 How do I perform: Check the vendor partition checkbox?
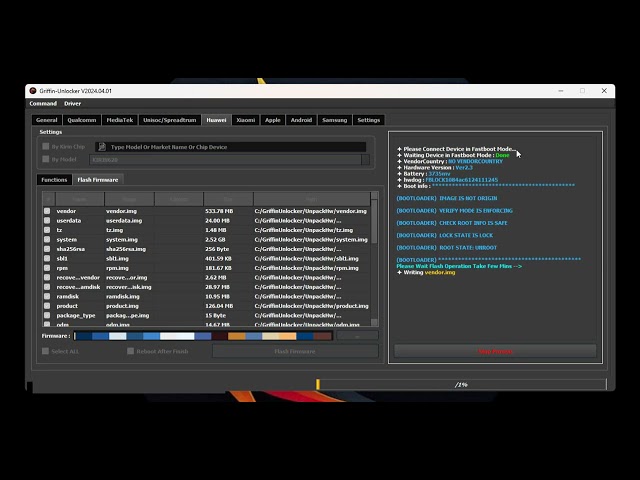[x=47, y=211]
